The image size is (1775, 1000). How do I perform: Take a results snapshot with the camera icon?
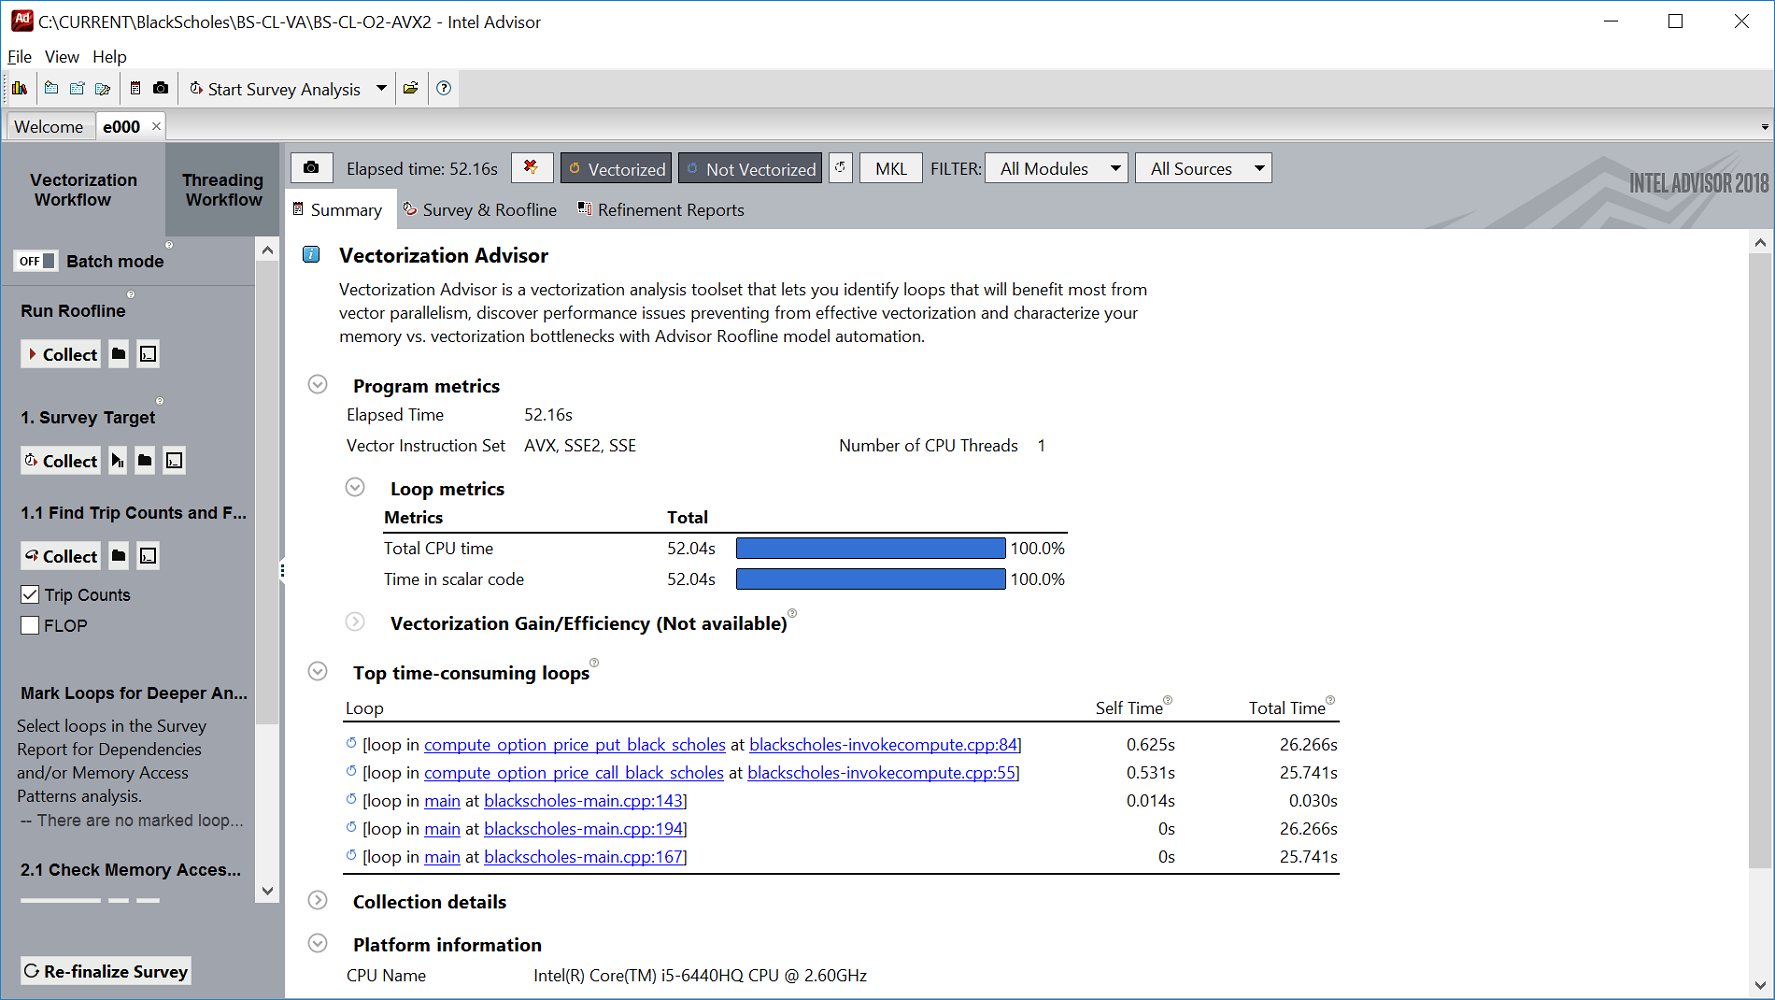160,88
